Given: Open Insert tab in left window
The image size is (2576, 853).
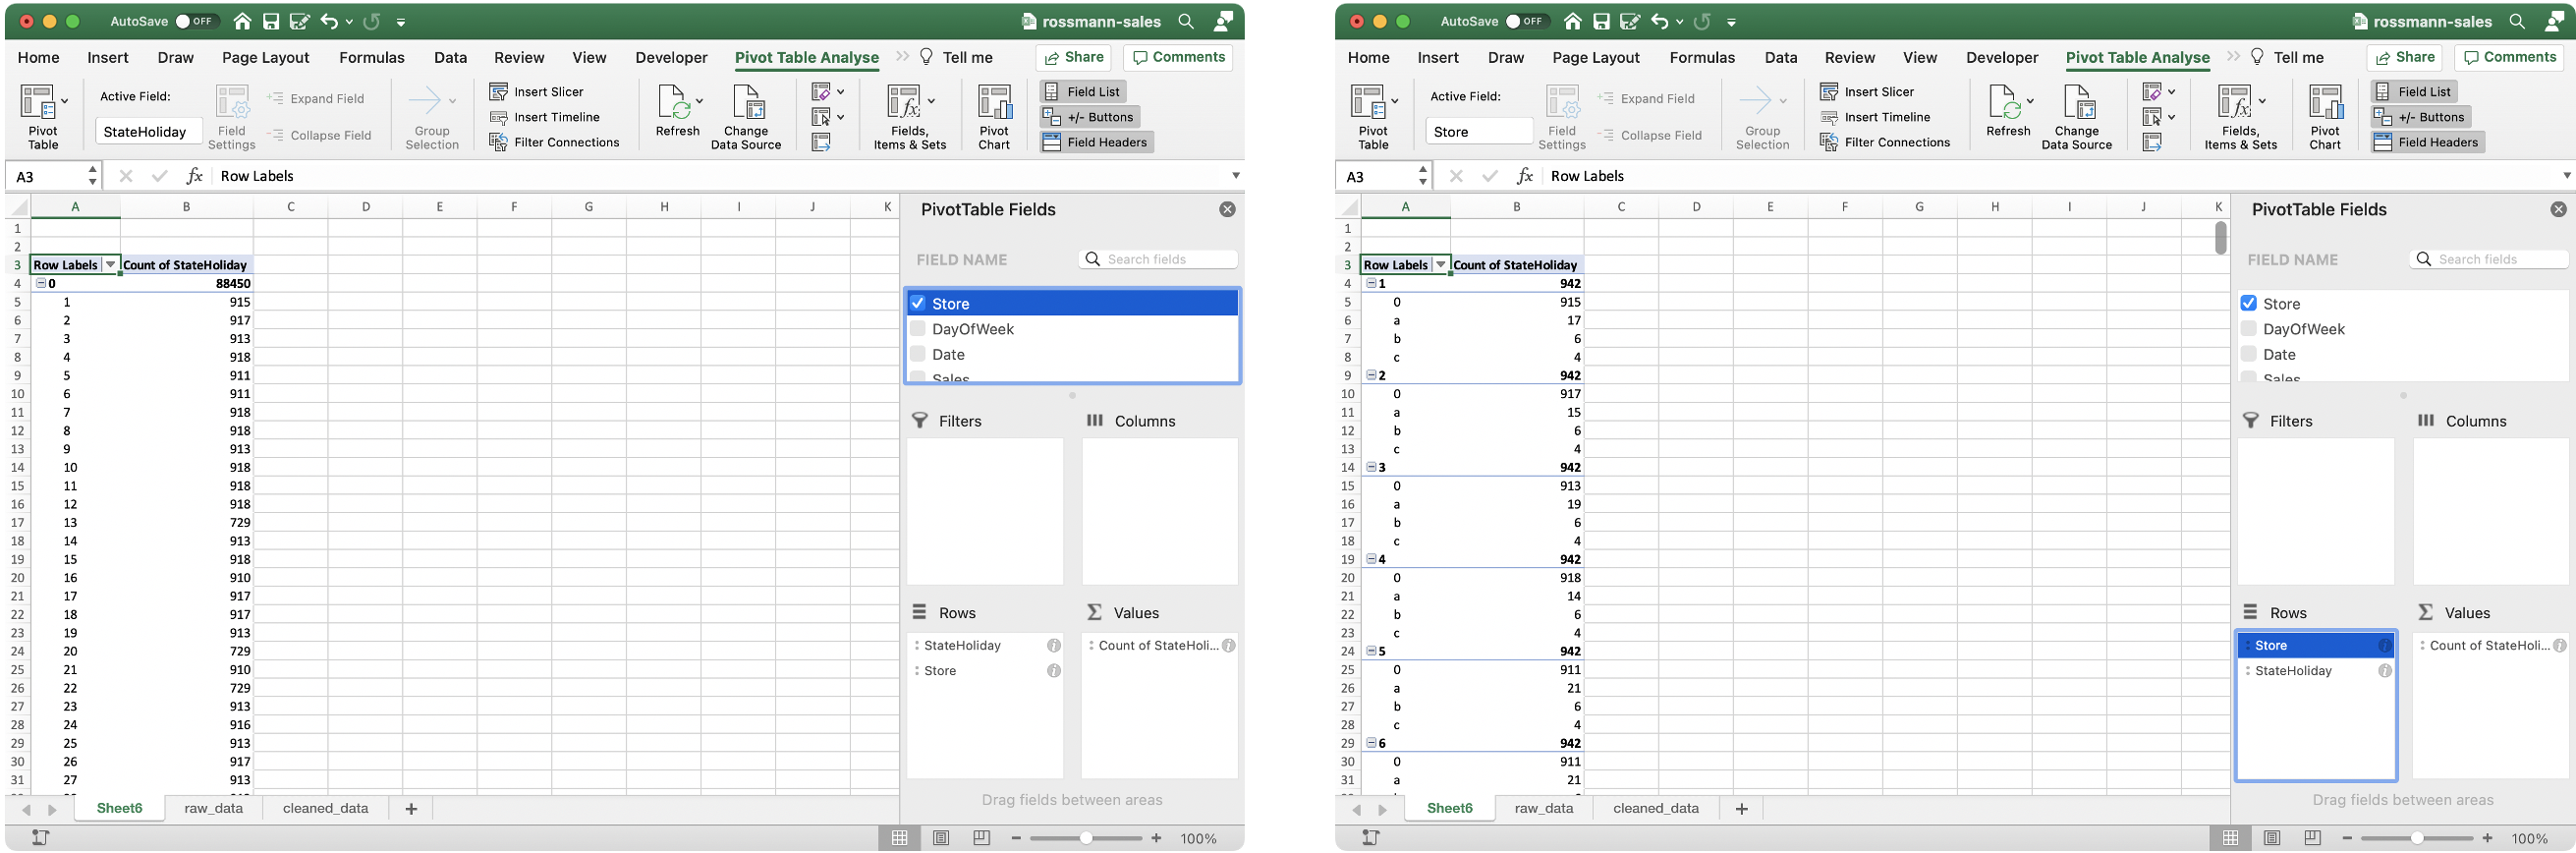Looking at the screenshot, I should 108,58.
